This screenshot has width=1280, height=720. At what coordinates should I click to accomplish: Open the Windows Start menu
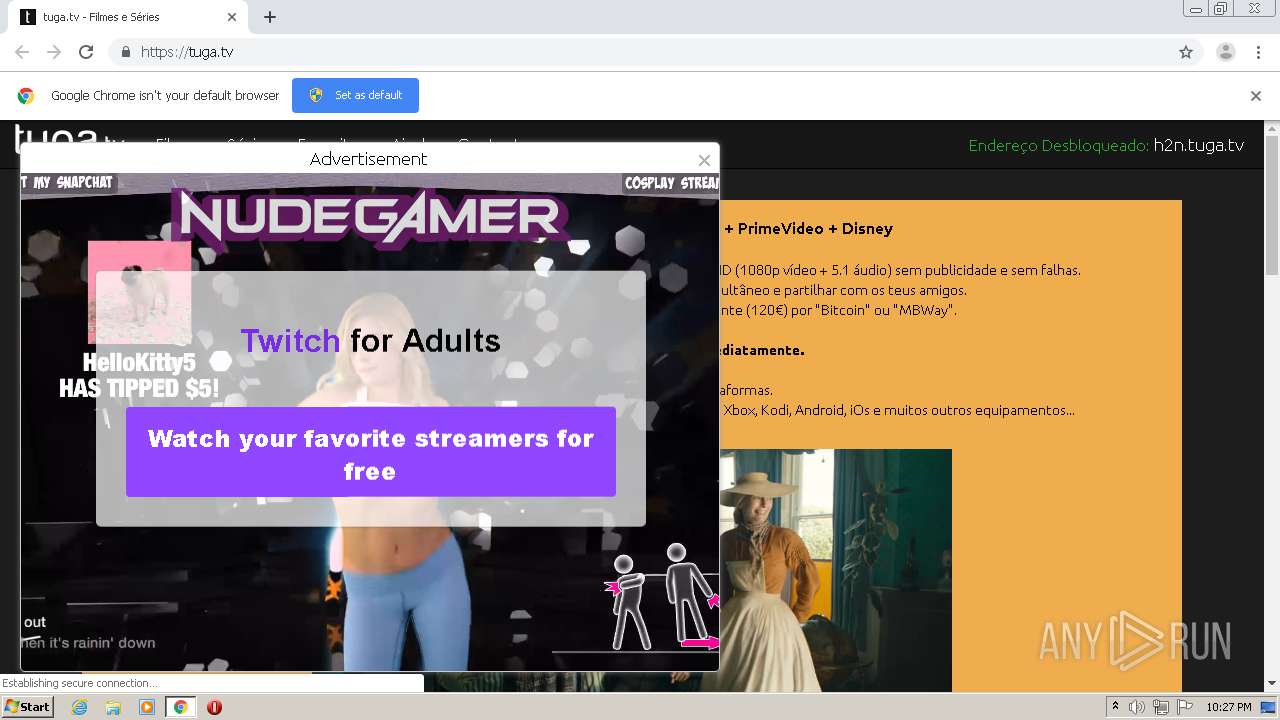[27, 707]
